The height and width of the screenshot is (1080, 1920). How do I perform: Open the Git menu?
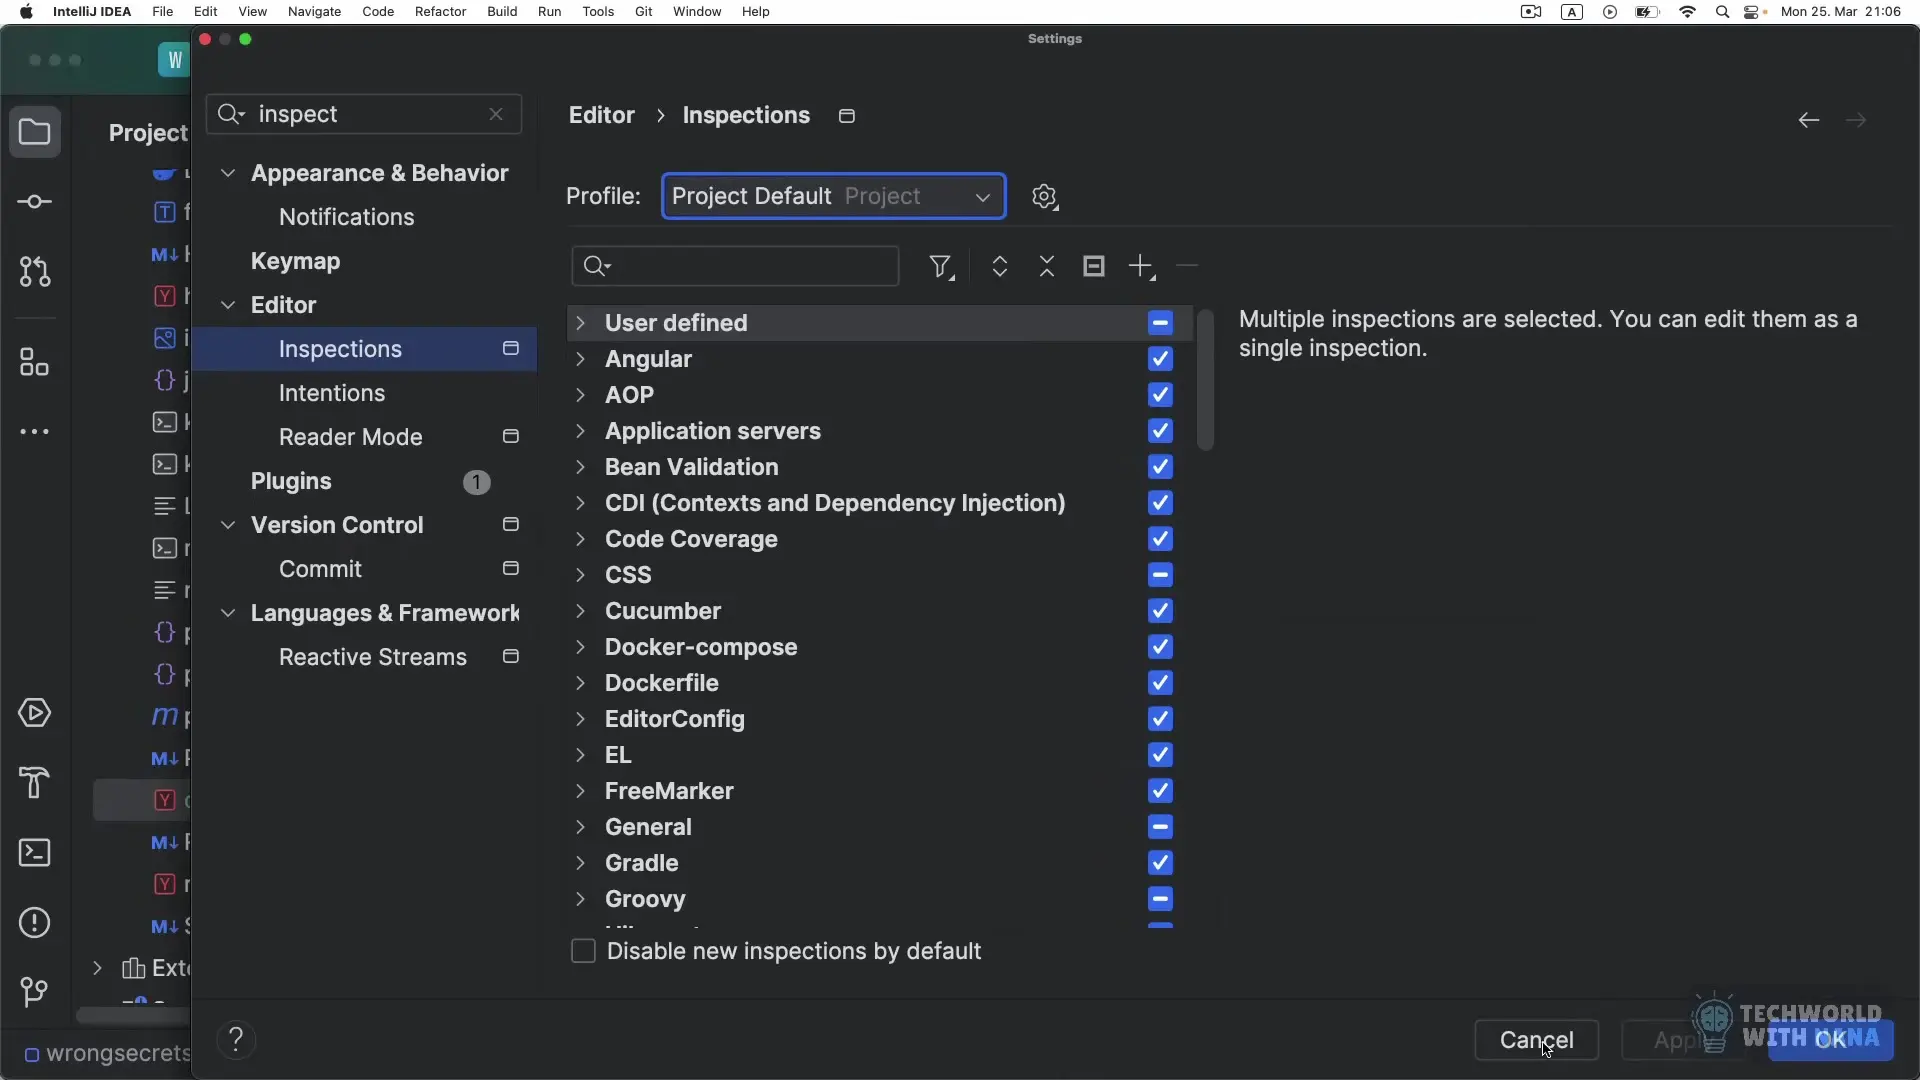(x=643, y=12)
